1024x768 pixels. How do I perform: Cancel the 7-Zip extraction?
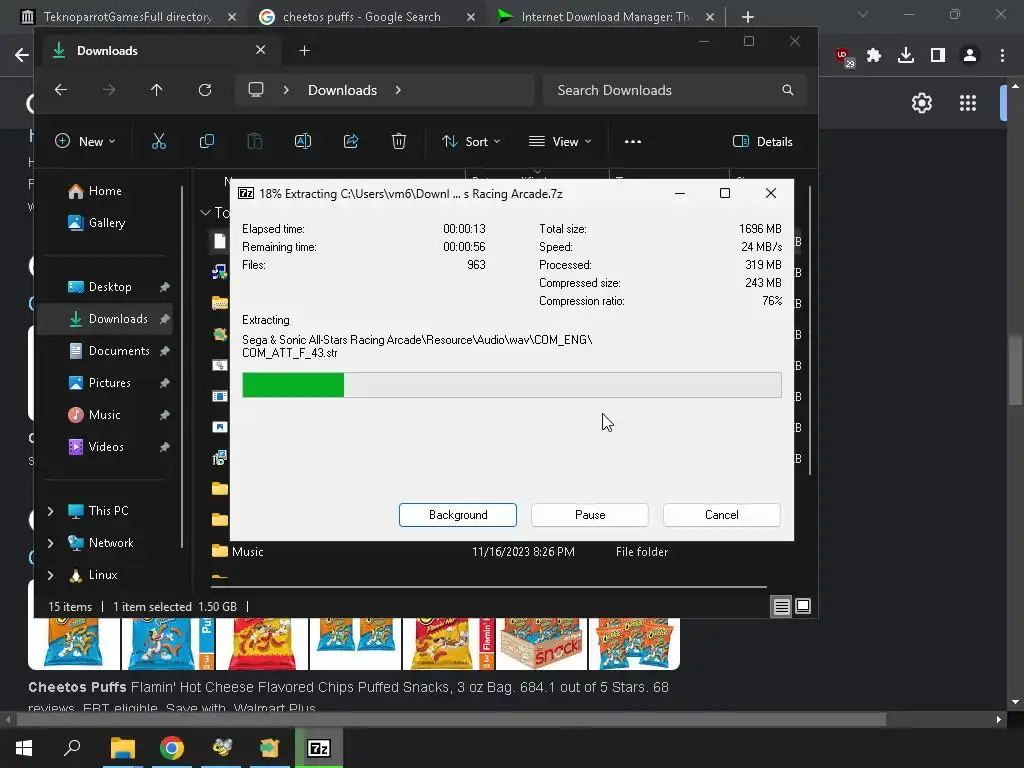click(722, 515)
